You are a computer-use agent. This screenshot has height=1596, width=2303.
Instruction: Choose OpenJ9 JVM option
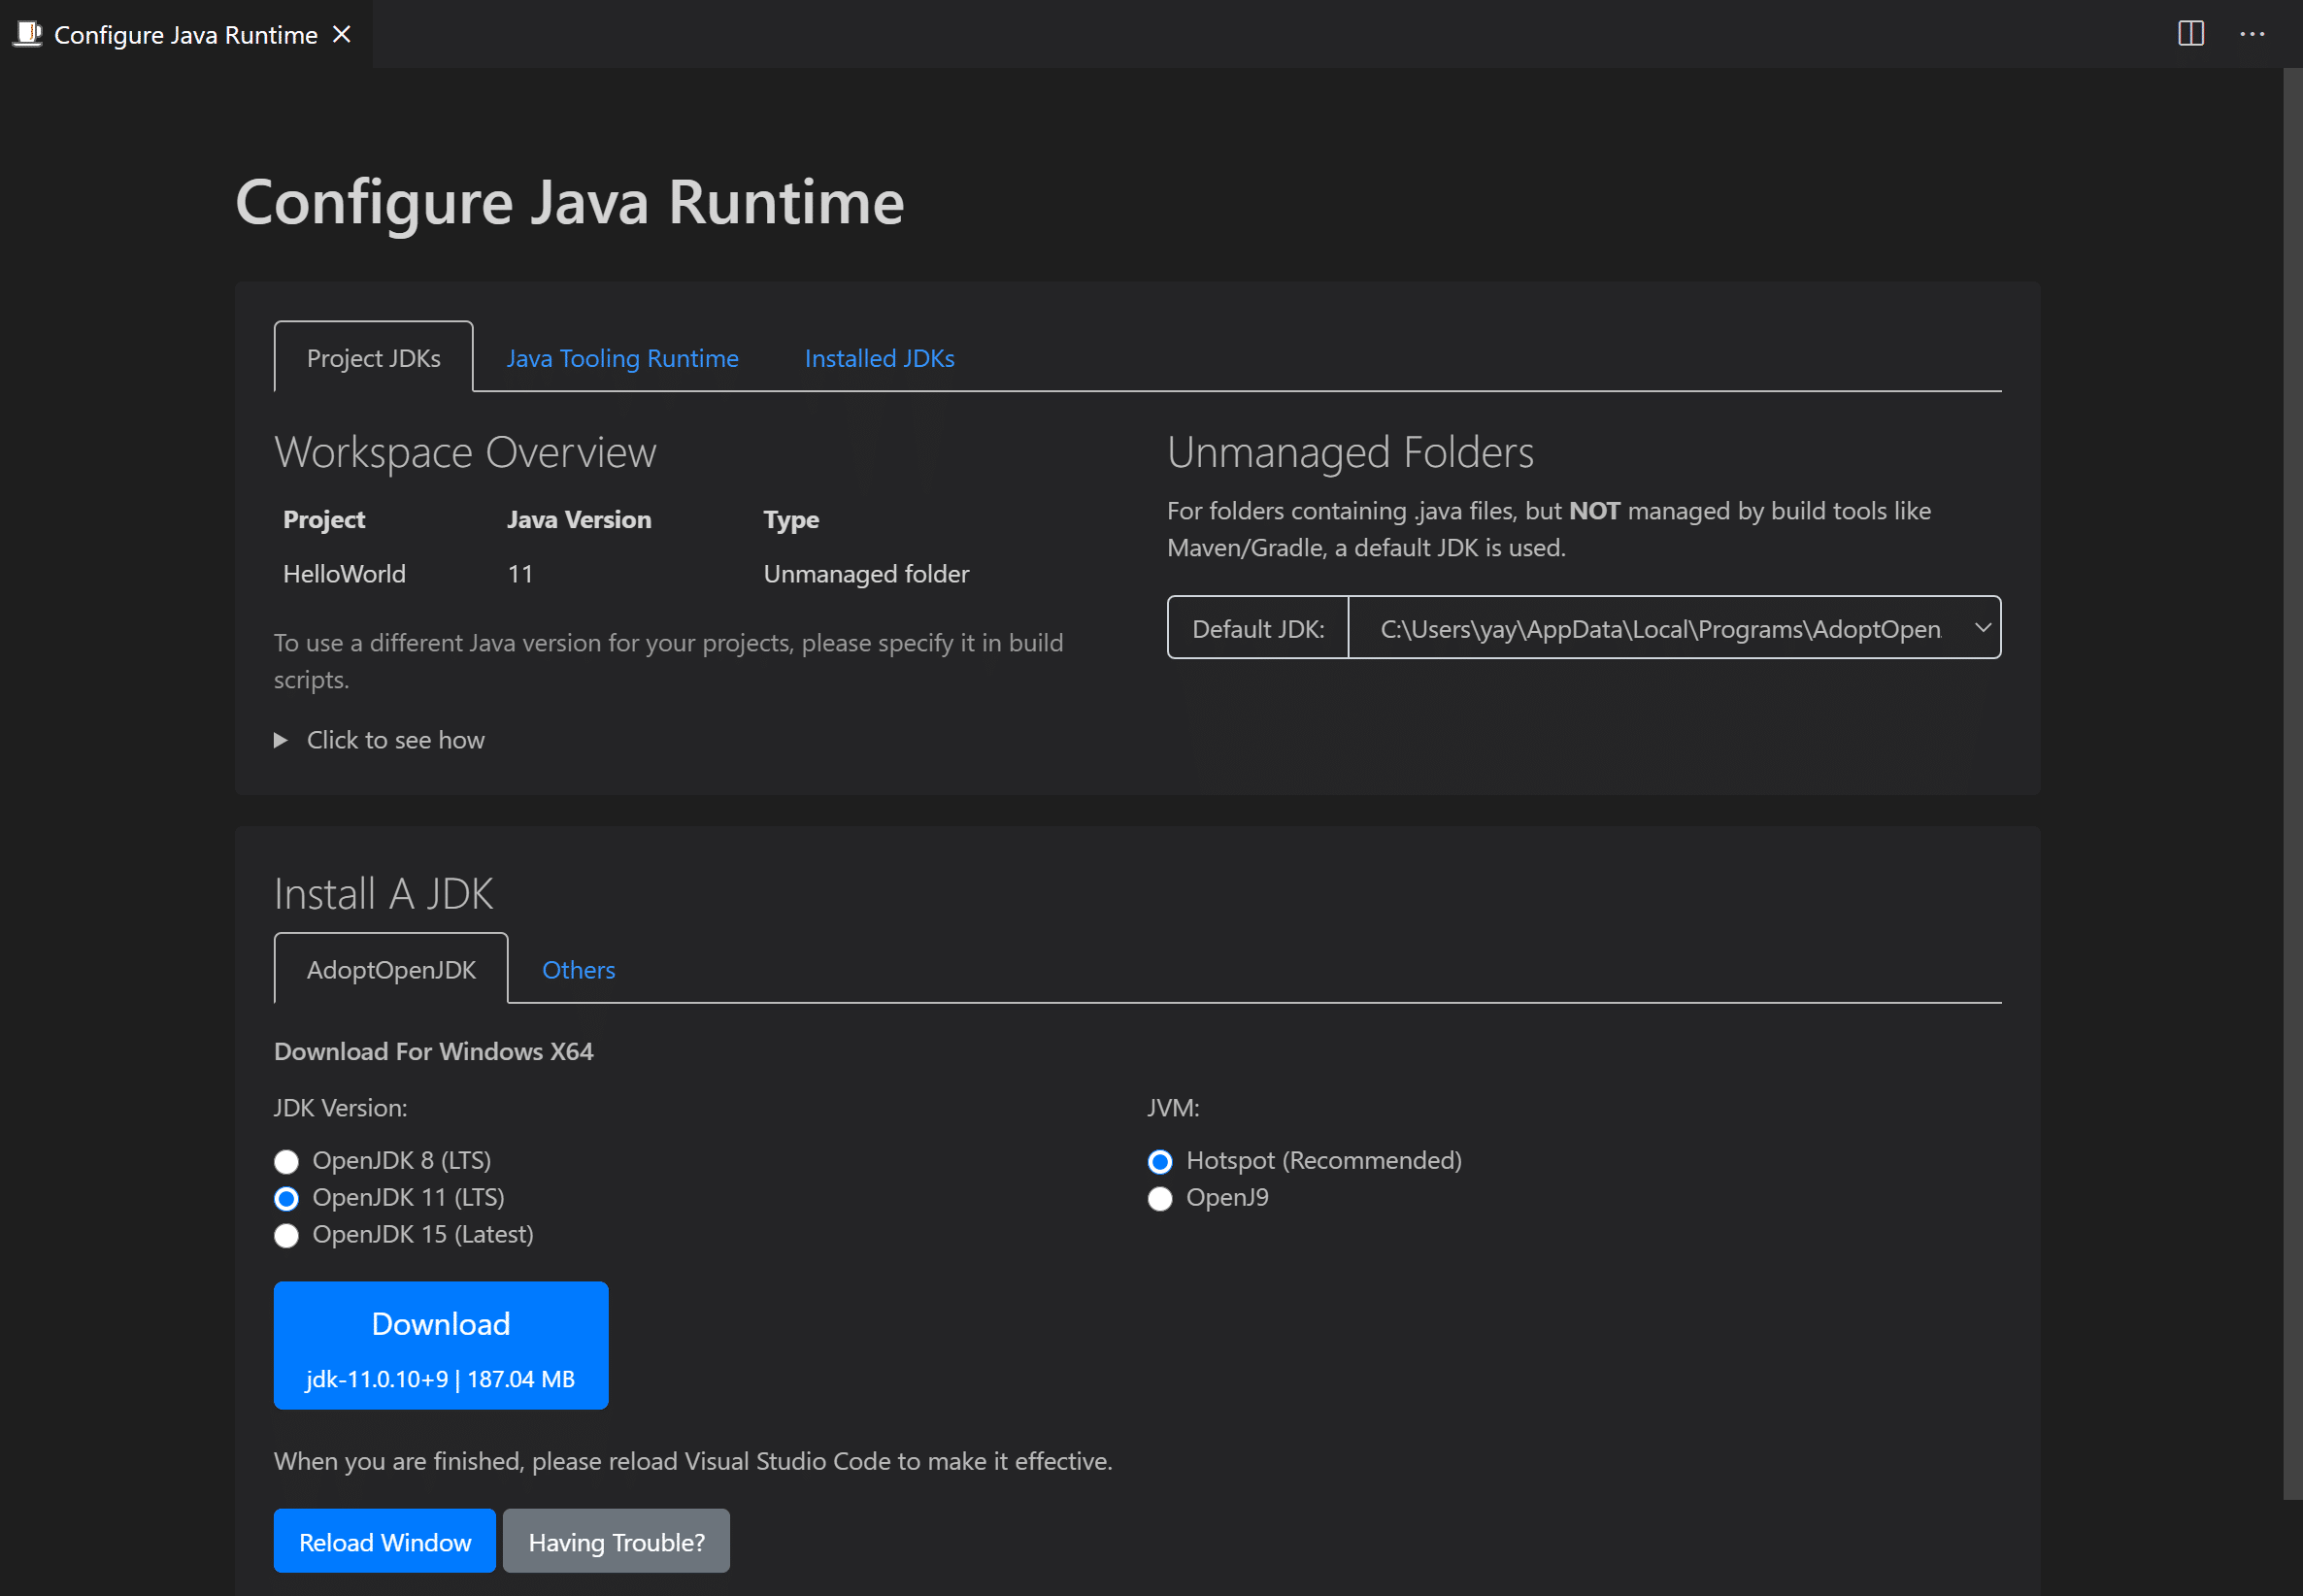click(x=1160, y=1198)
